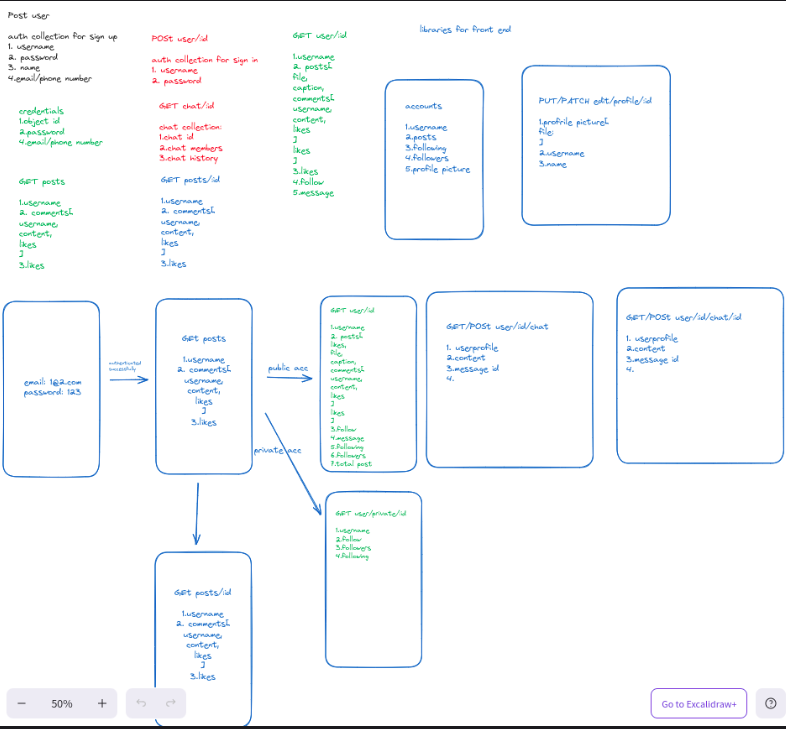Click the Go to Excalidraw+ link

698,704
